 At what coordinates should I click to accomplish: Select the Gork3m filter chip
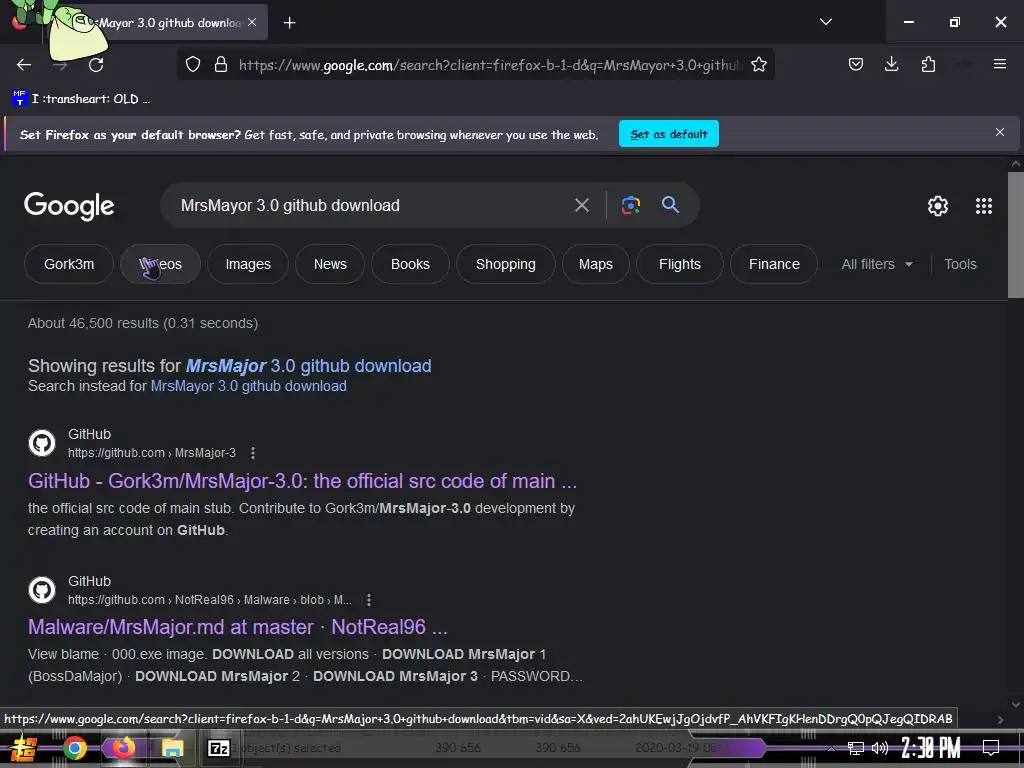pos(69,264)
